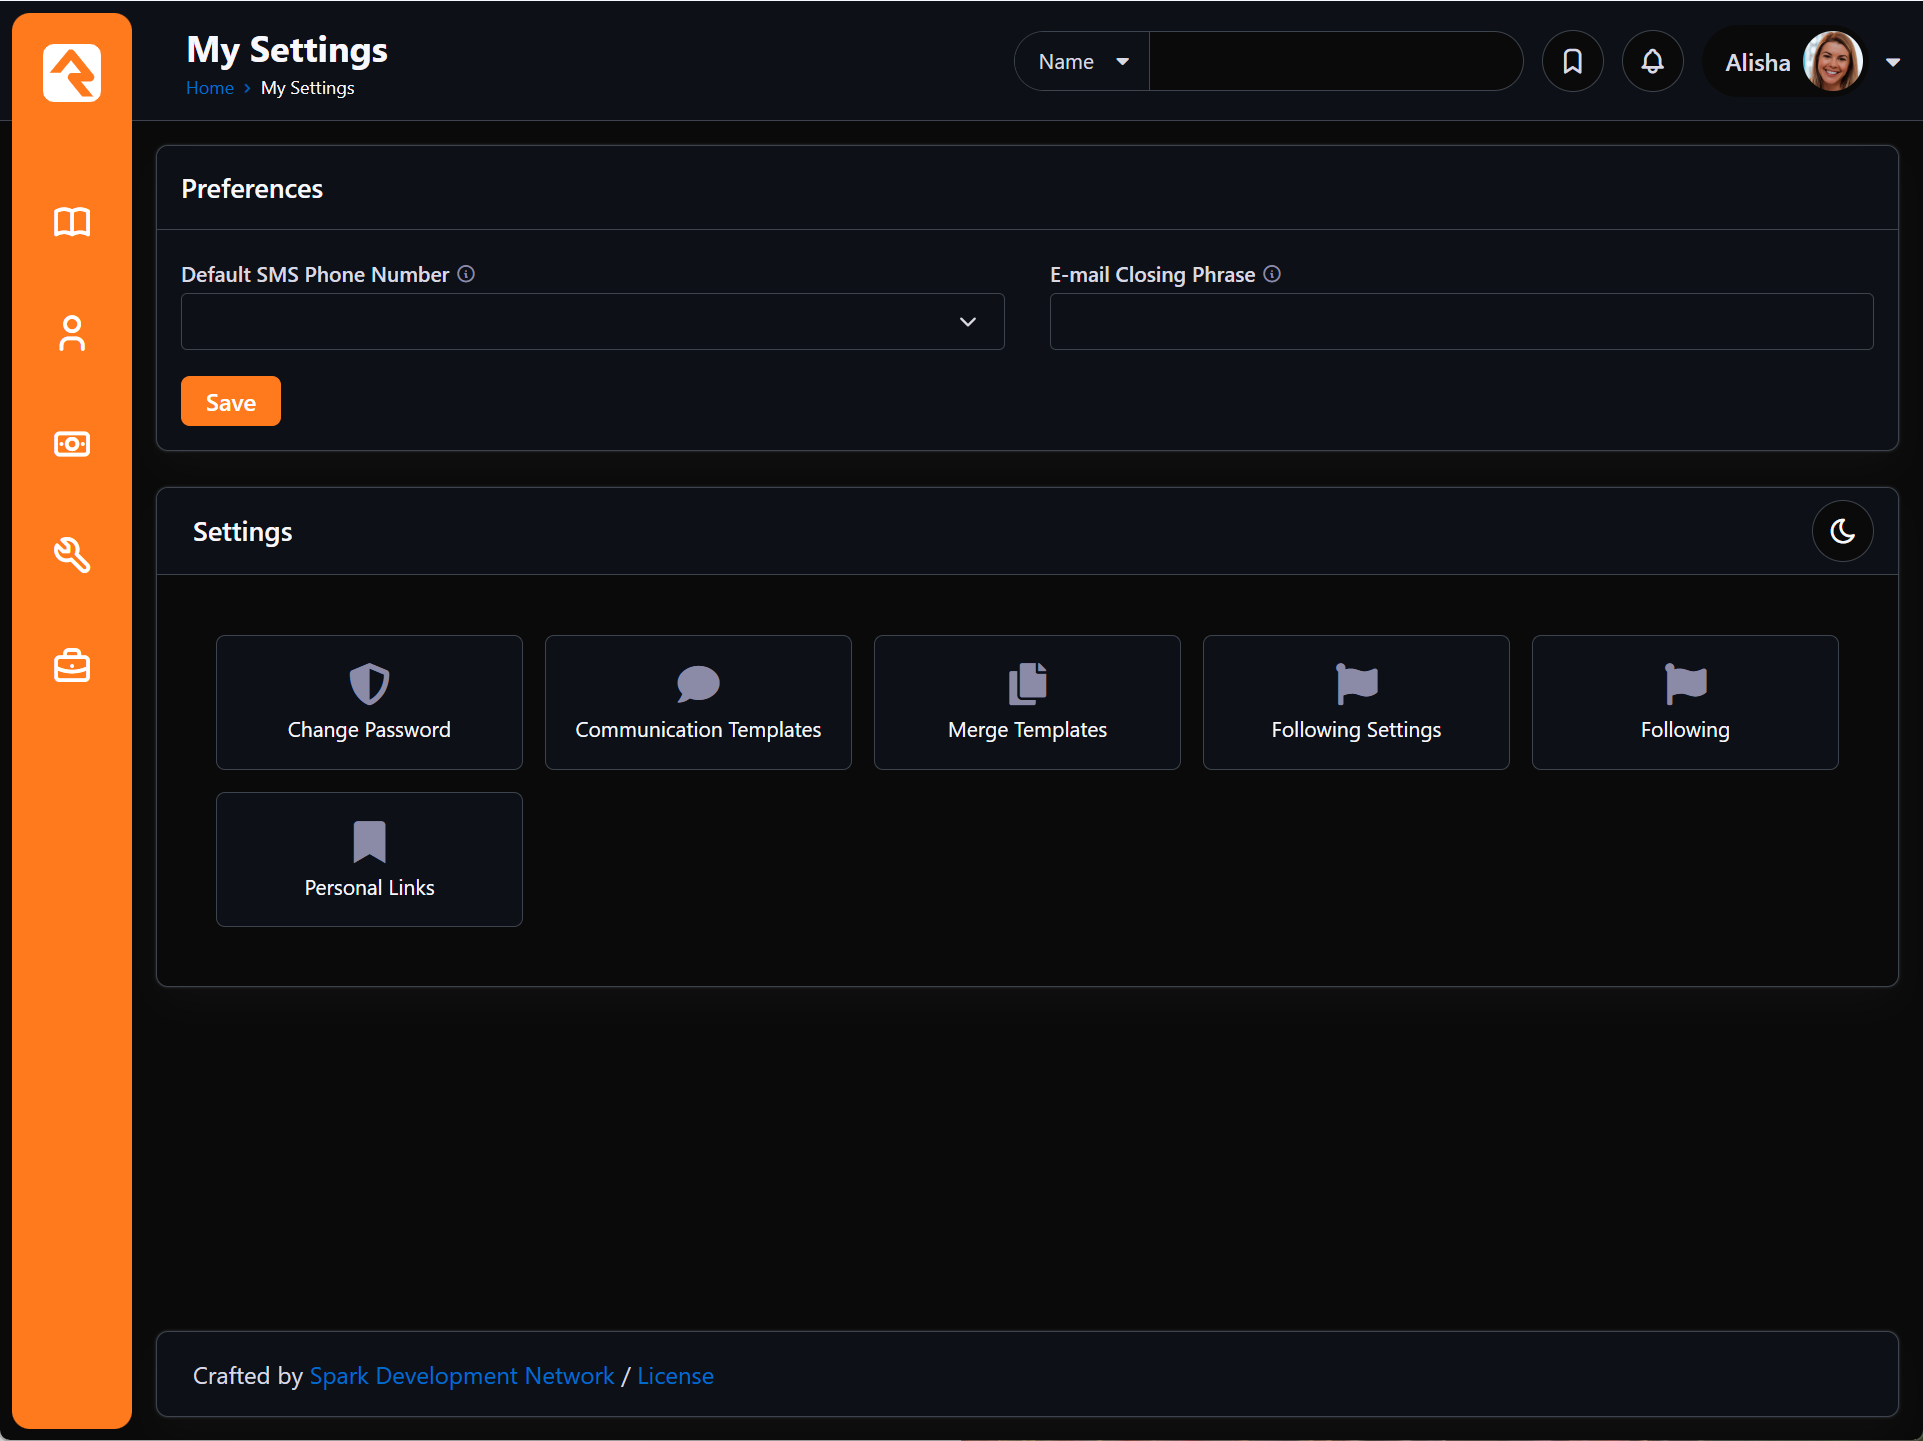View notifications via the bell icon
Screen dimensions: 1923x1441
[x=1652, y=61]
